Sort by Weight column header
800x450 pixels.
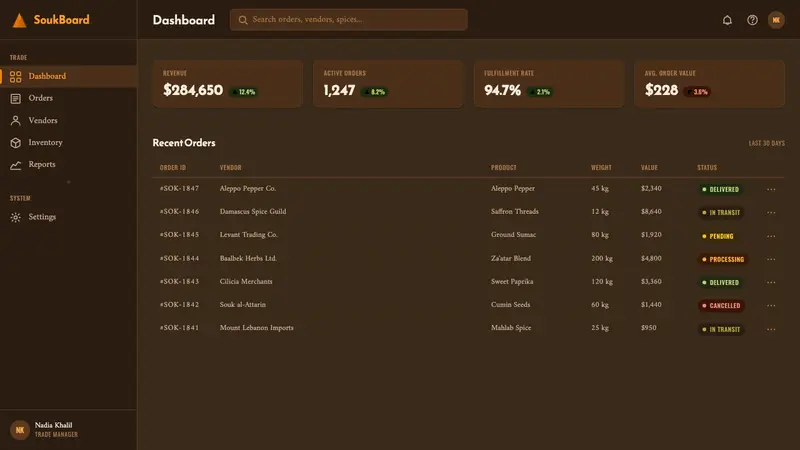pos(601,167)
